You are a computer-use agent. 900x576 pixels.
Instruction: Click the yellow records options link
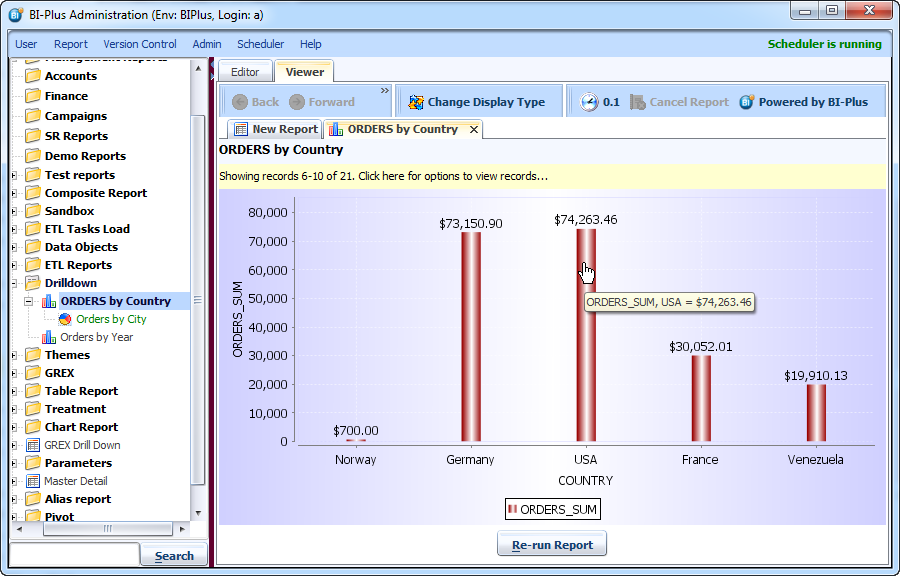pyautogui.click(x=384, y=176)
